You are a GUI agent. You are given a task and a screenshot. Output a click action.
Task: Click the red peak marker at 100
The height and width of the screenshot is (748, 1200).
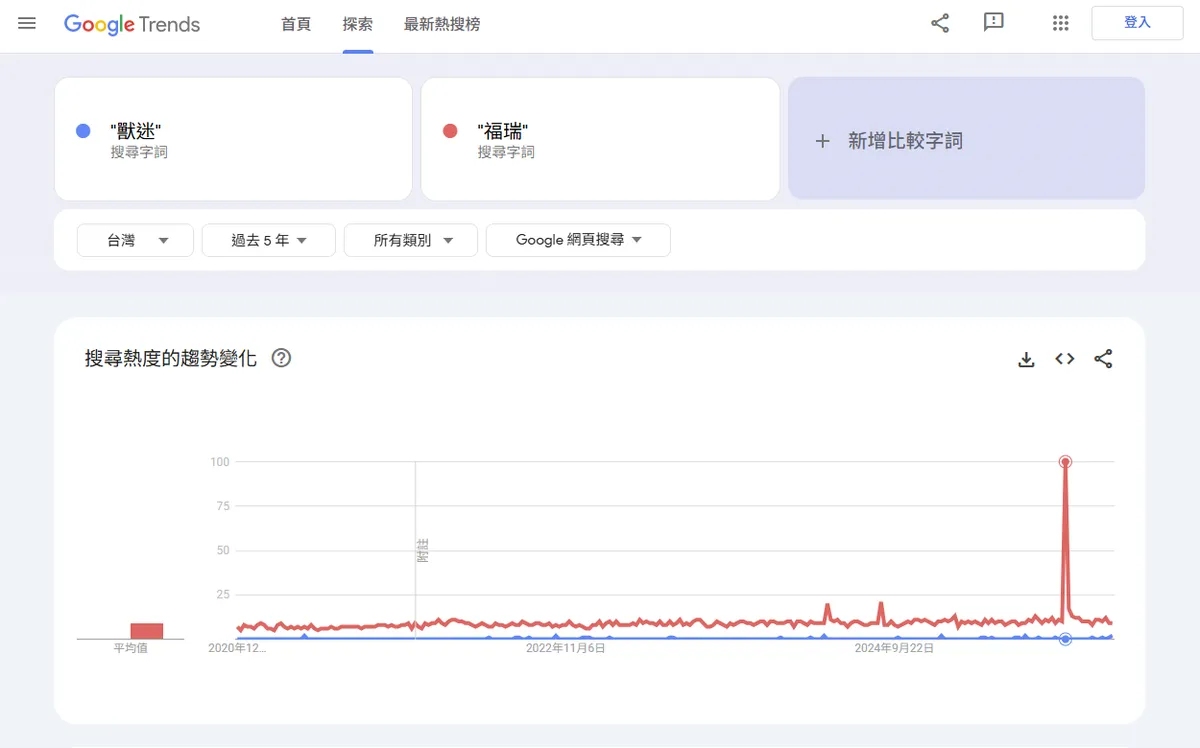point(1065,462)
